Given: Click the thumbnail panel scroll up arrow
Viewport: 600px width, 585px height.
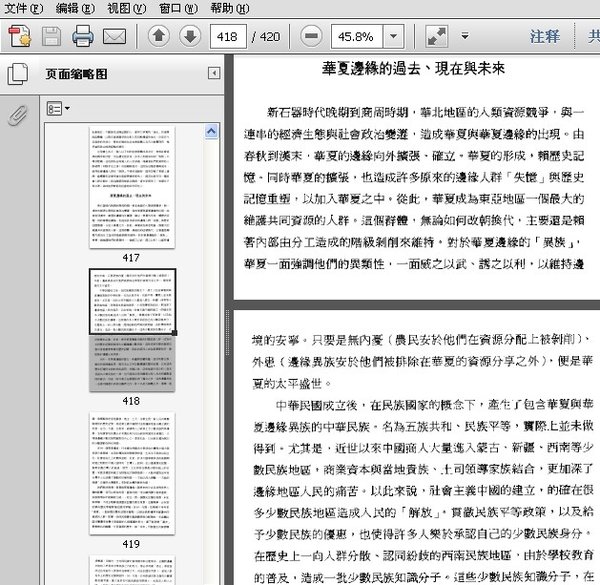Looking at the screenshot, I should pyautogui.click(x=212, y=132).
